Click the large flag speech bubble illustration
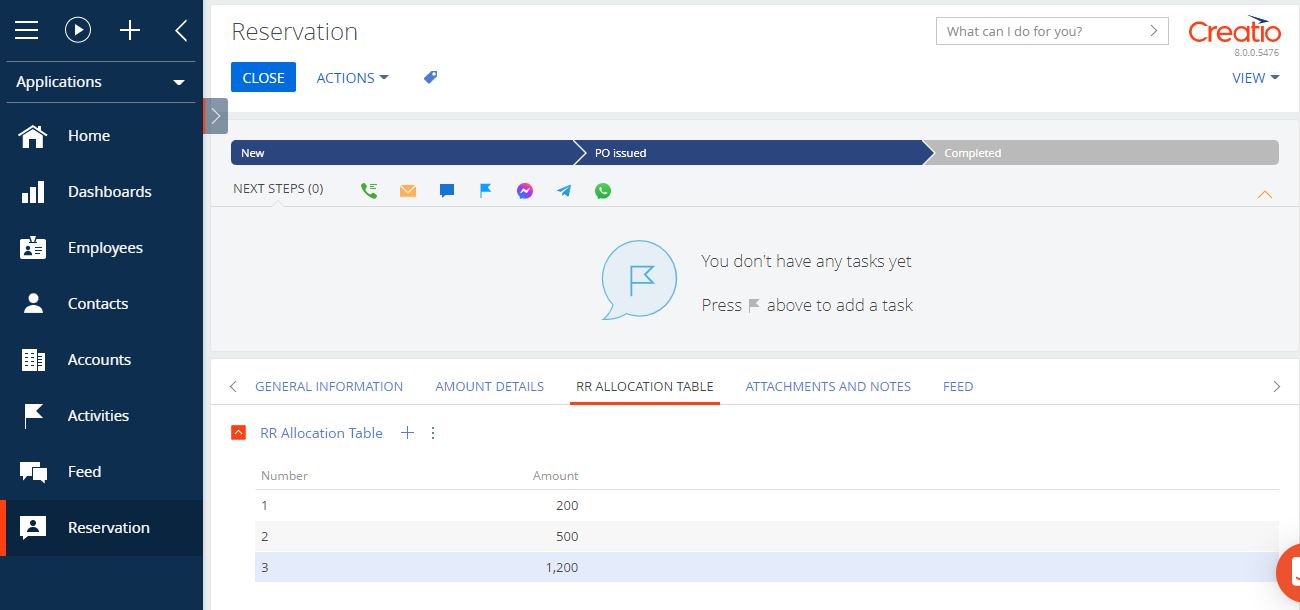This screenshot has height=610, width=1300. (x=639, y=280)
